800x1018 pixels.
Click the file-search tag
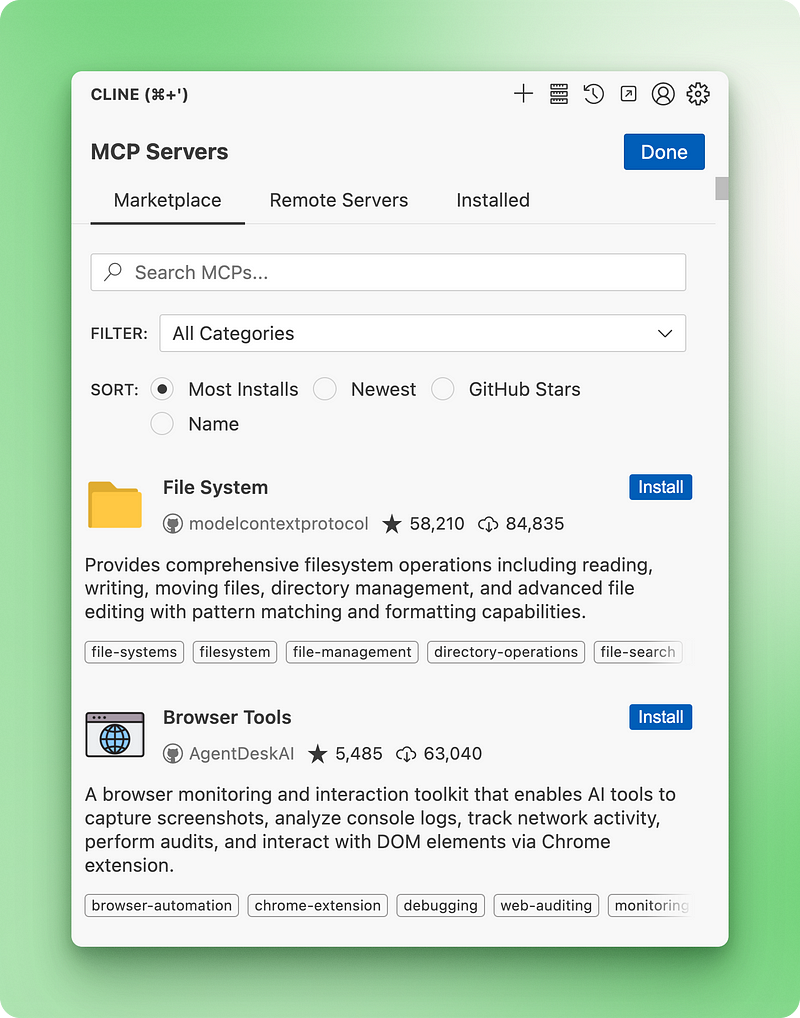pyautogui.click(x=638, y=652)
